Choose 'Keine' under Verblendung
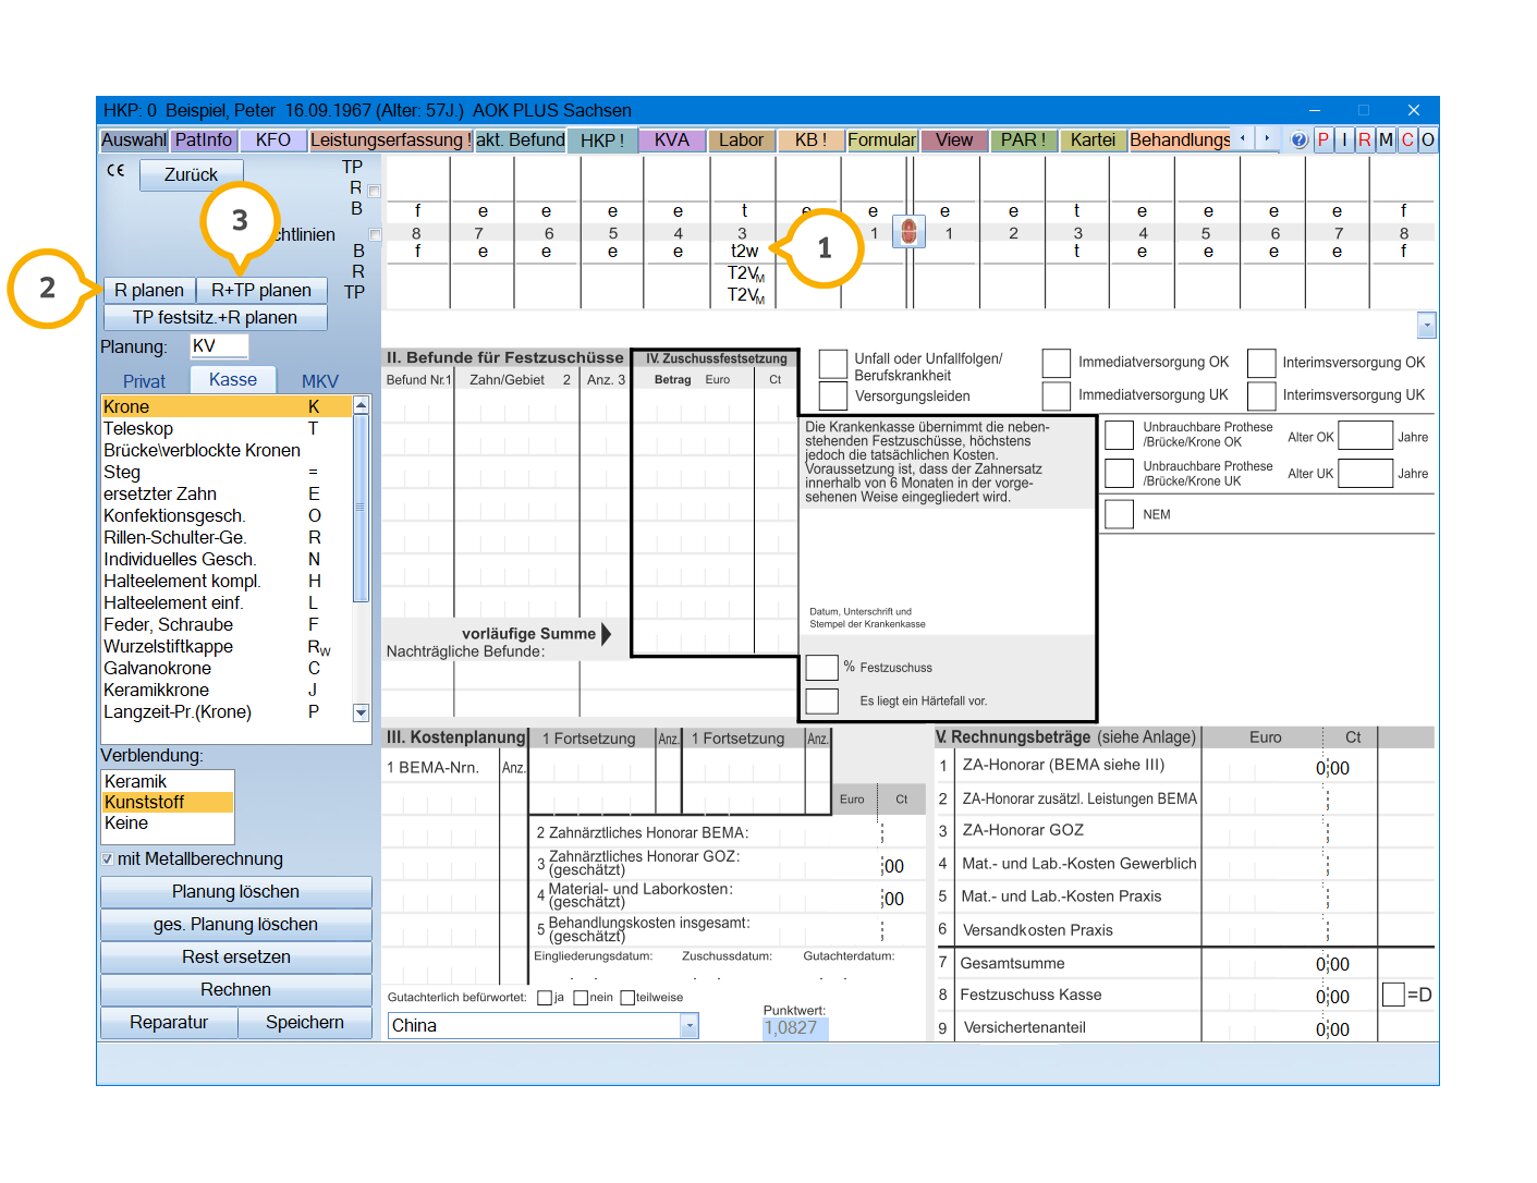The image size is (1537, 1183). click(168, 823)
